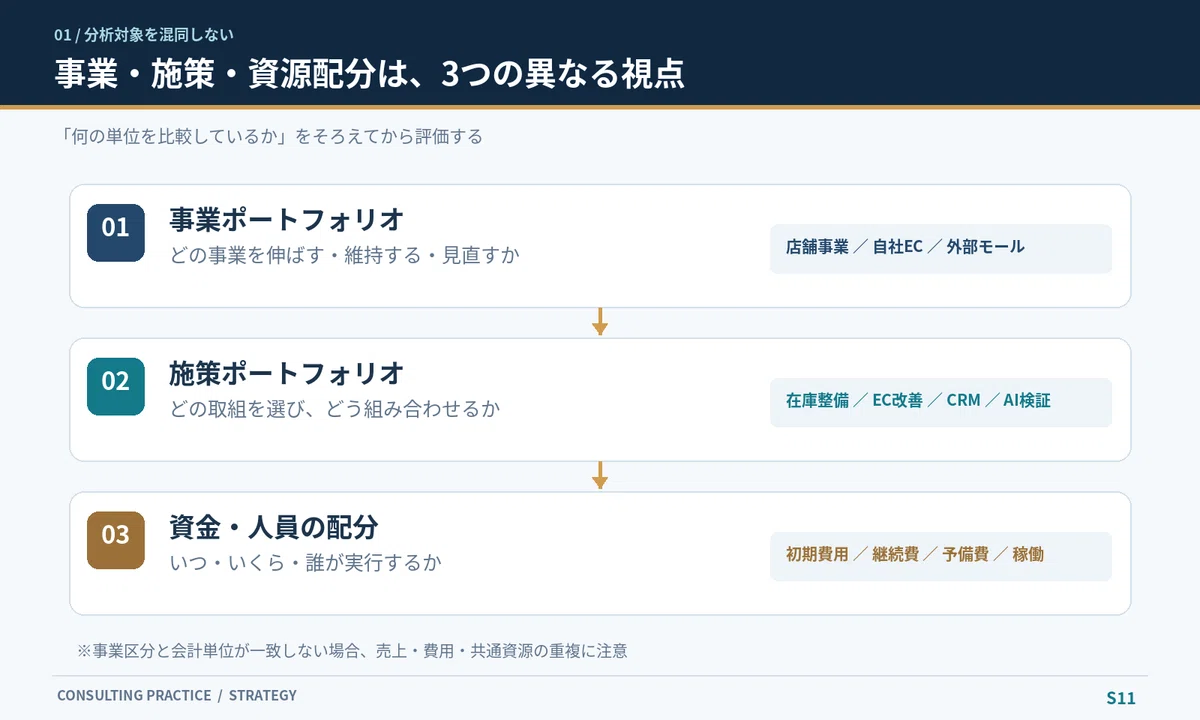Click the 在庫整備／EC改善／CRM／AI検証 tag
The width and height of the screenshot is (1200, 720).
pyautogui.click(x=941, y=402)
